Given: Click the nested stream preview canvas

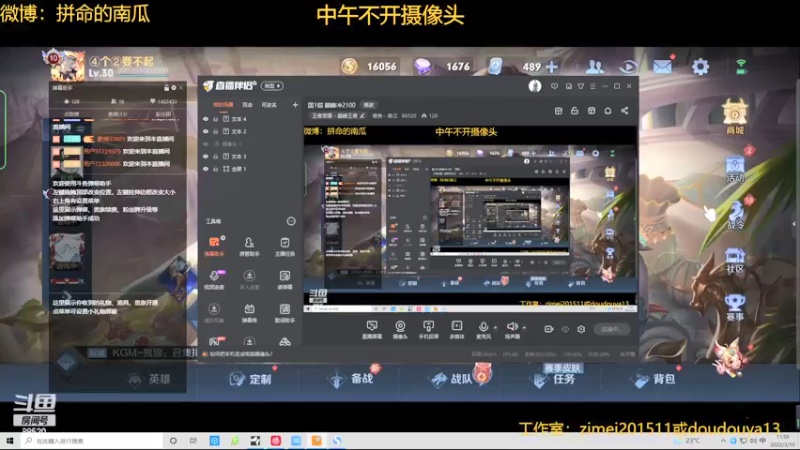Looking at the screenshot, I should [x=470, y=217].
